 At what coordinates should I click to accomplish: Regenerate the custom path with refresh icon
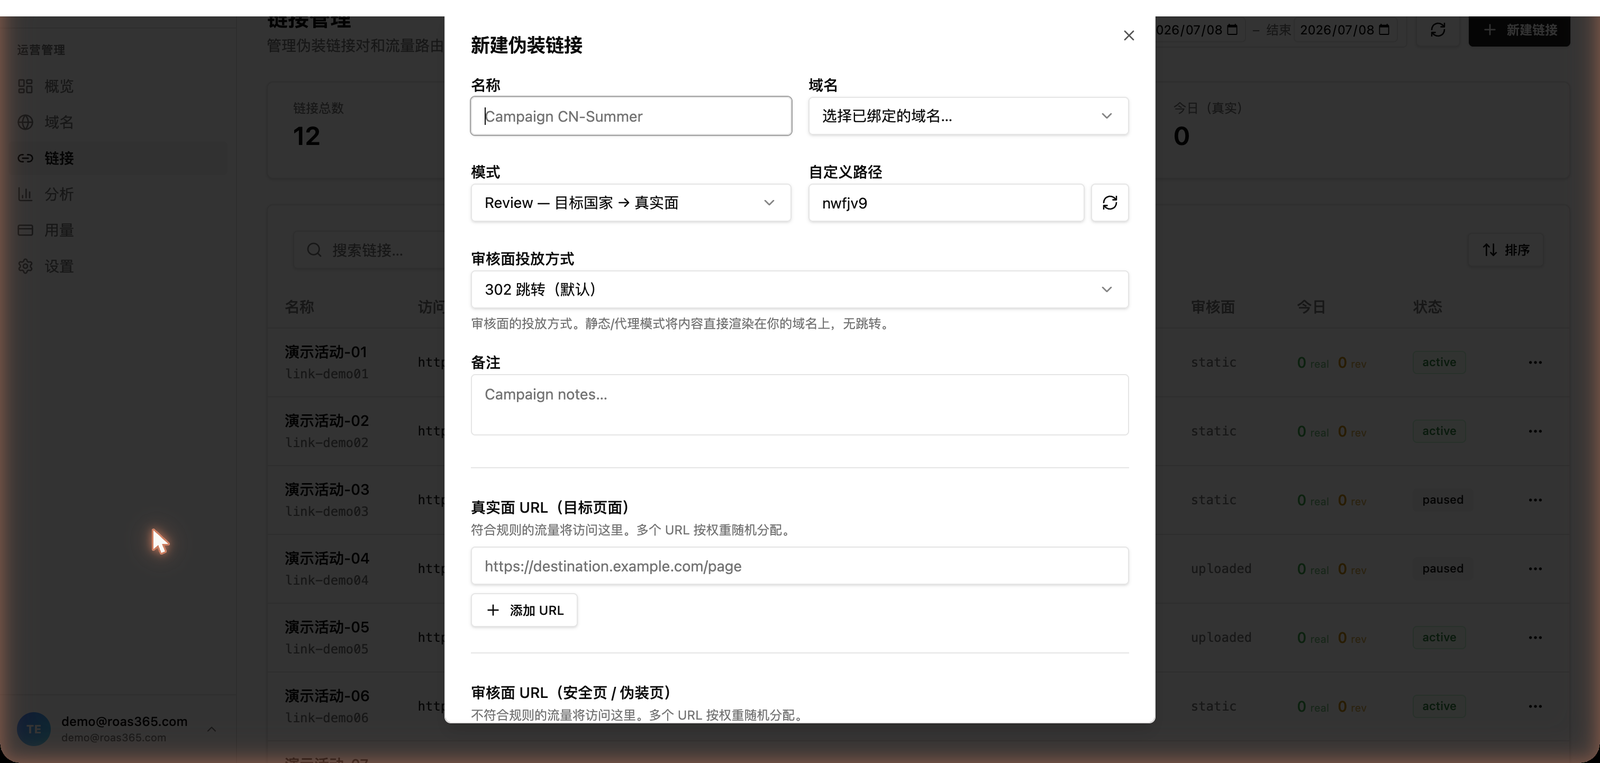point(1110,203)
